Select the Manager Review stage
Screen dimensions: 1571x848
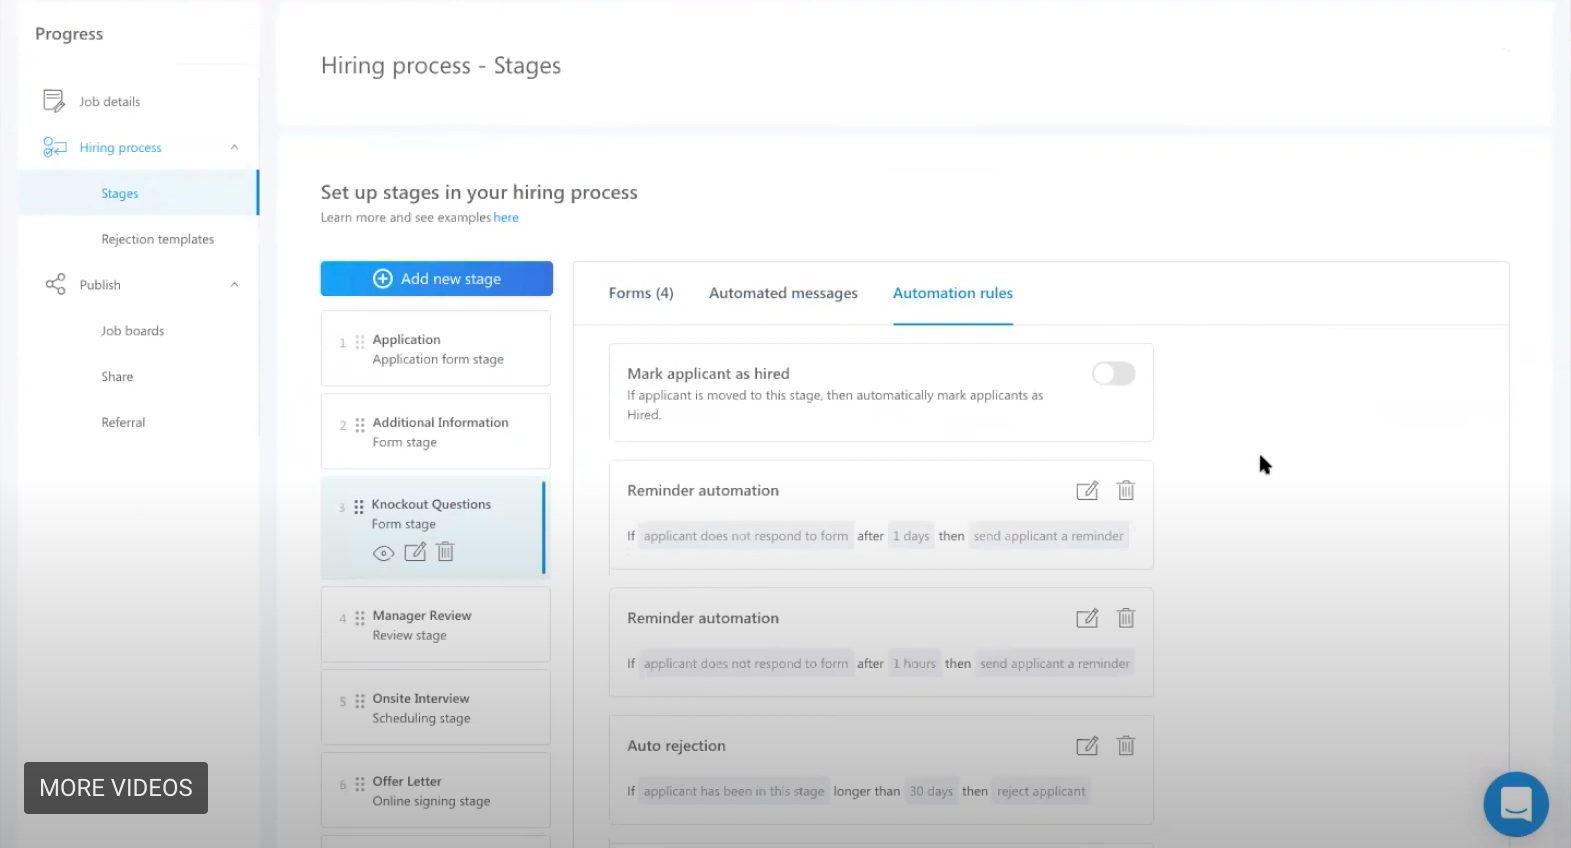[435, 625]
